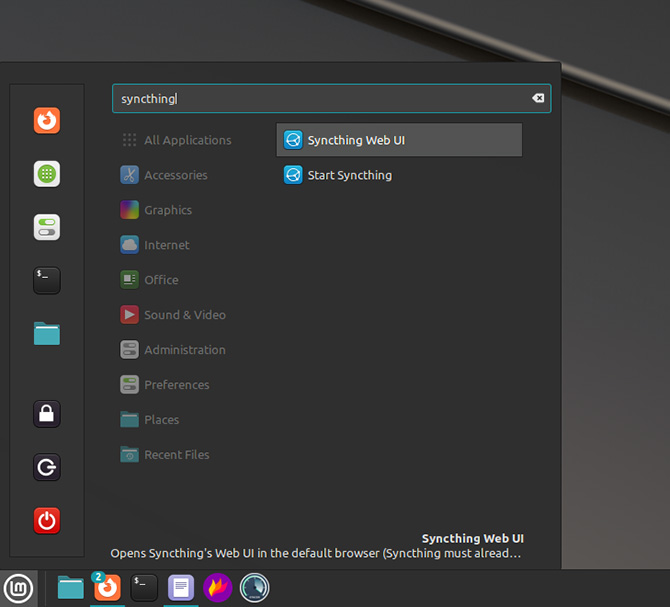The width and height of the screenshot is (670, 607).
Task: Select the Places category
Action: pos(150,420)
